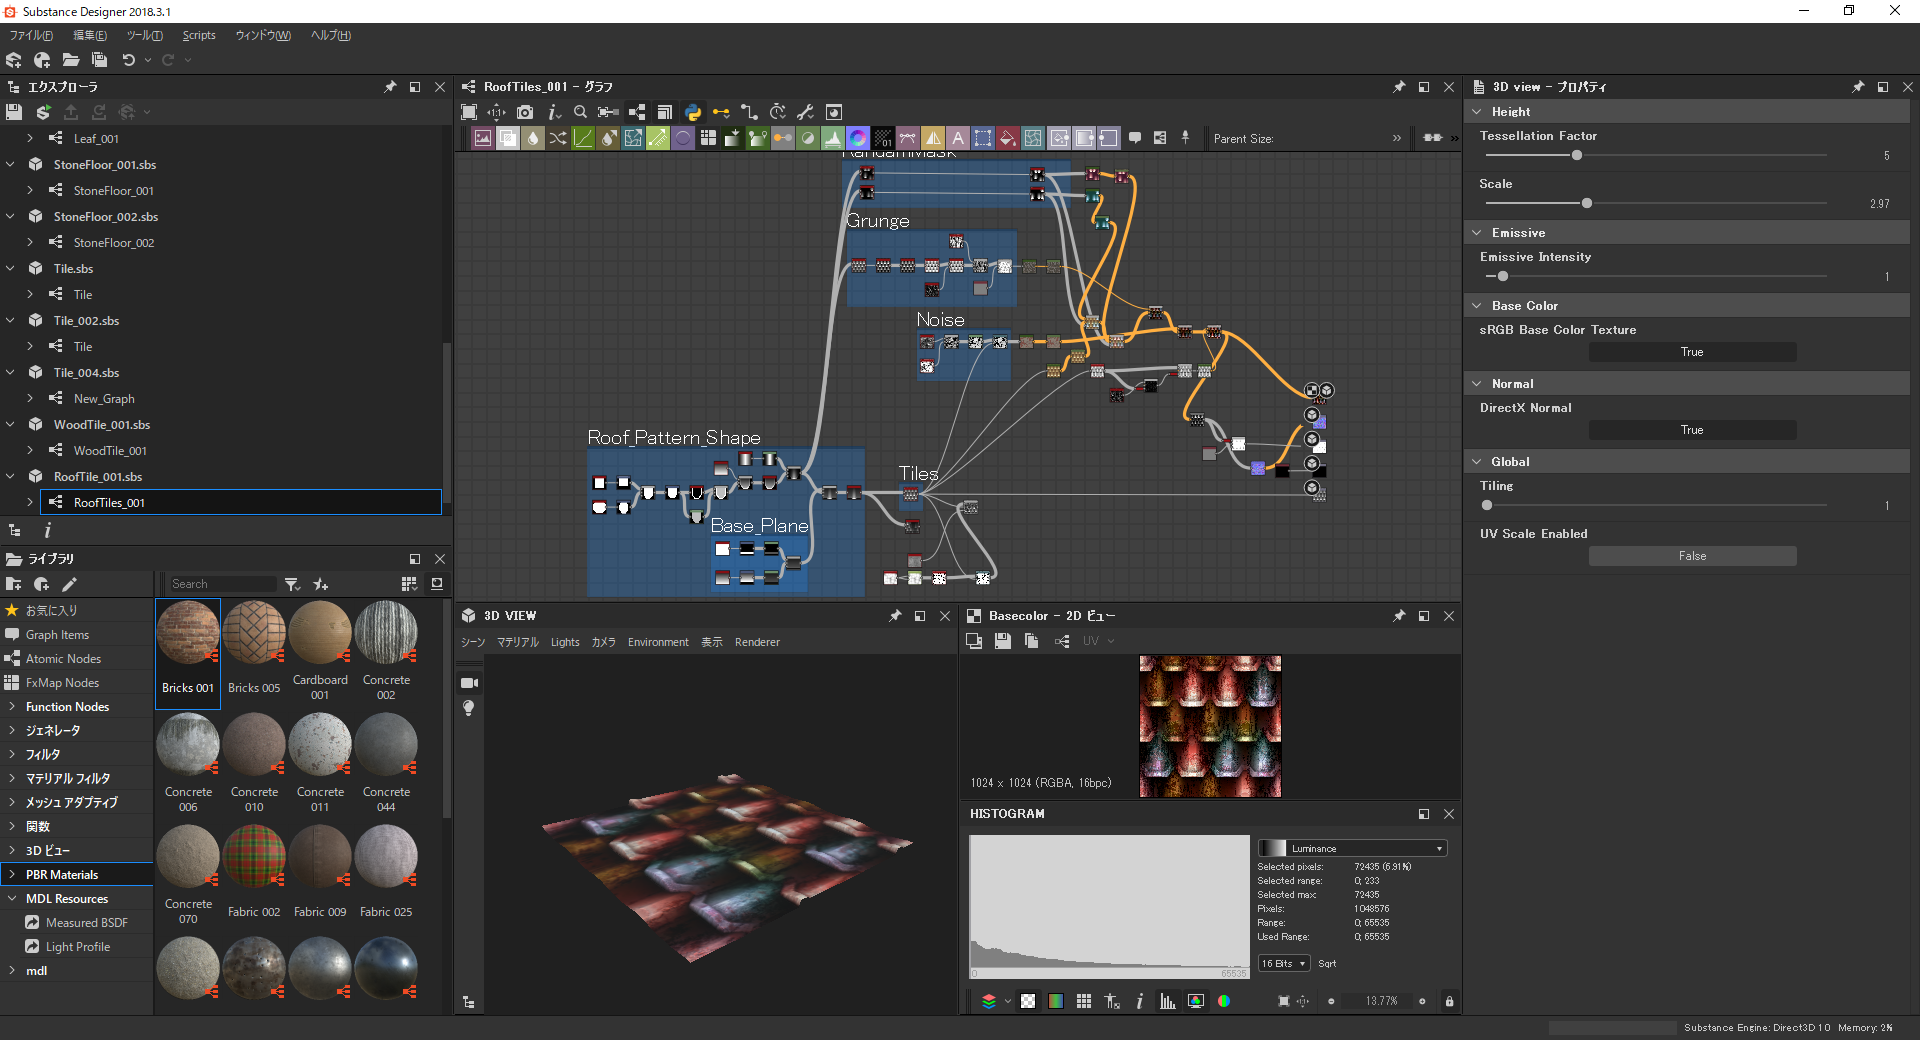Image resolution: width=1920 pixels, height=1040 pixels.
Task: Click the RGB channels circle icon in 2D view
Action: coord(1224,1001)
